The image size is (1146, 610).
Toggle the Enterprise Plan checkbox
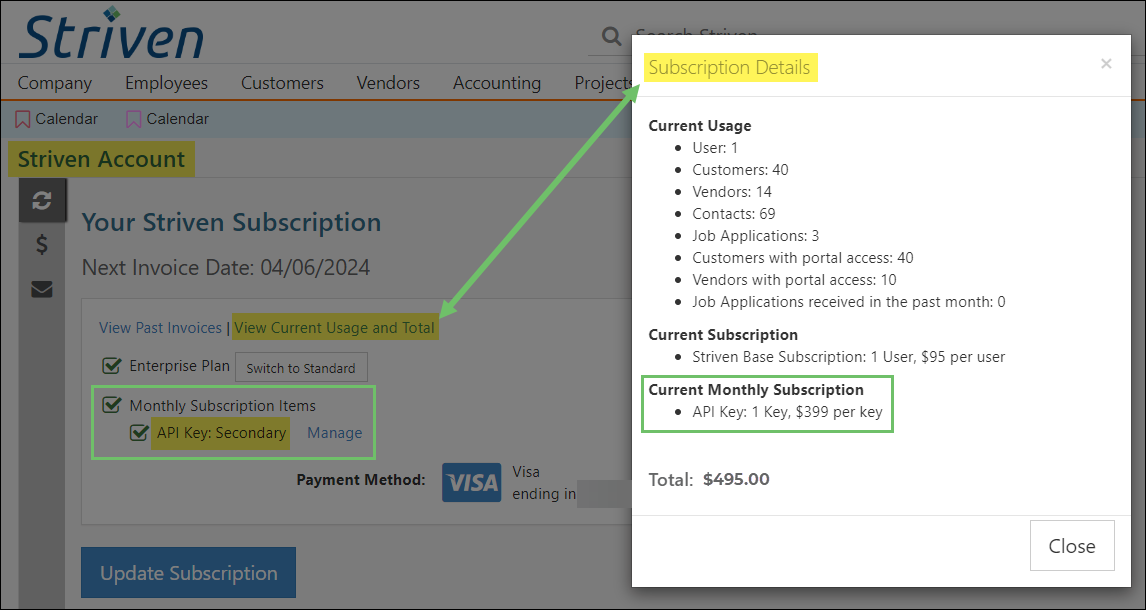point(111,365)
